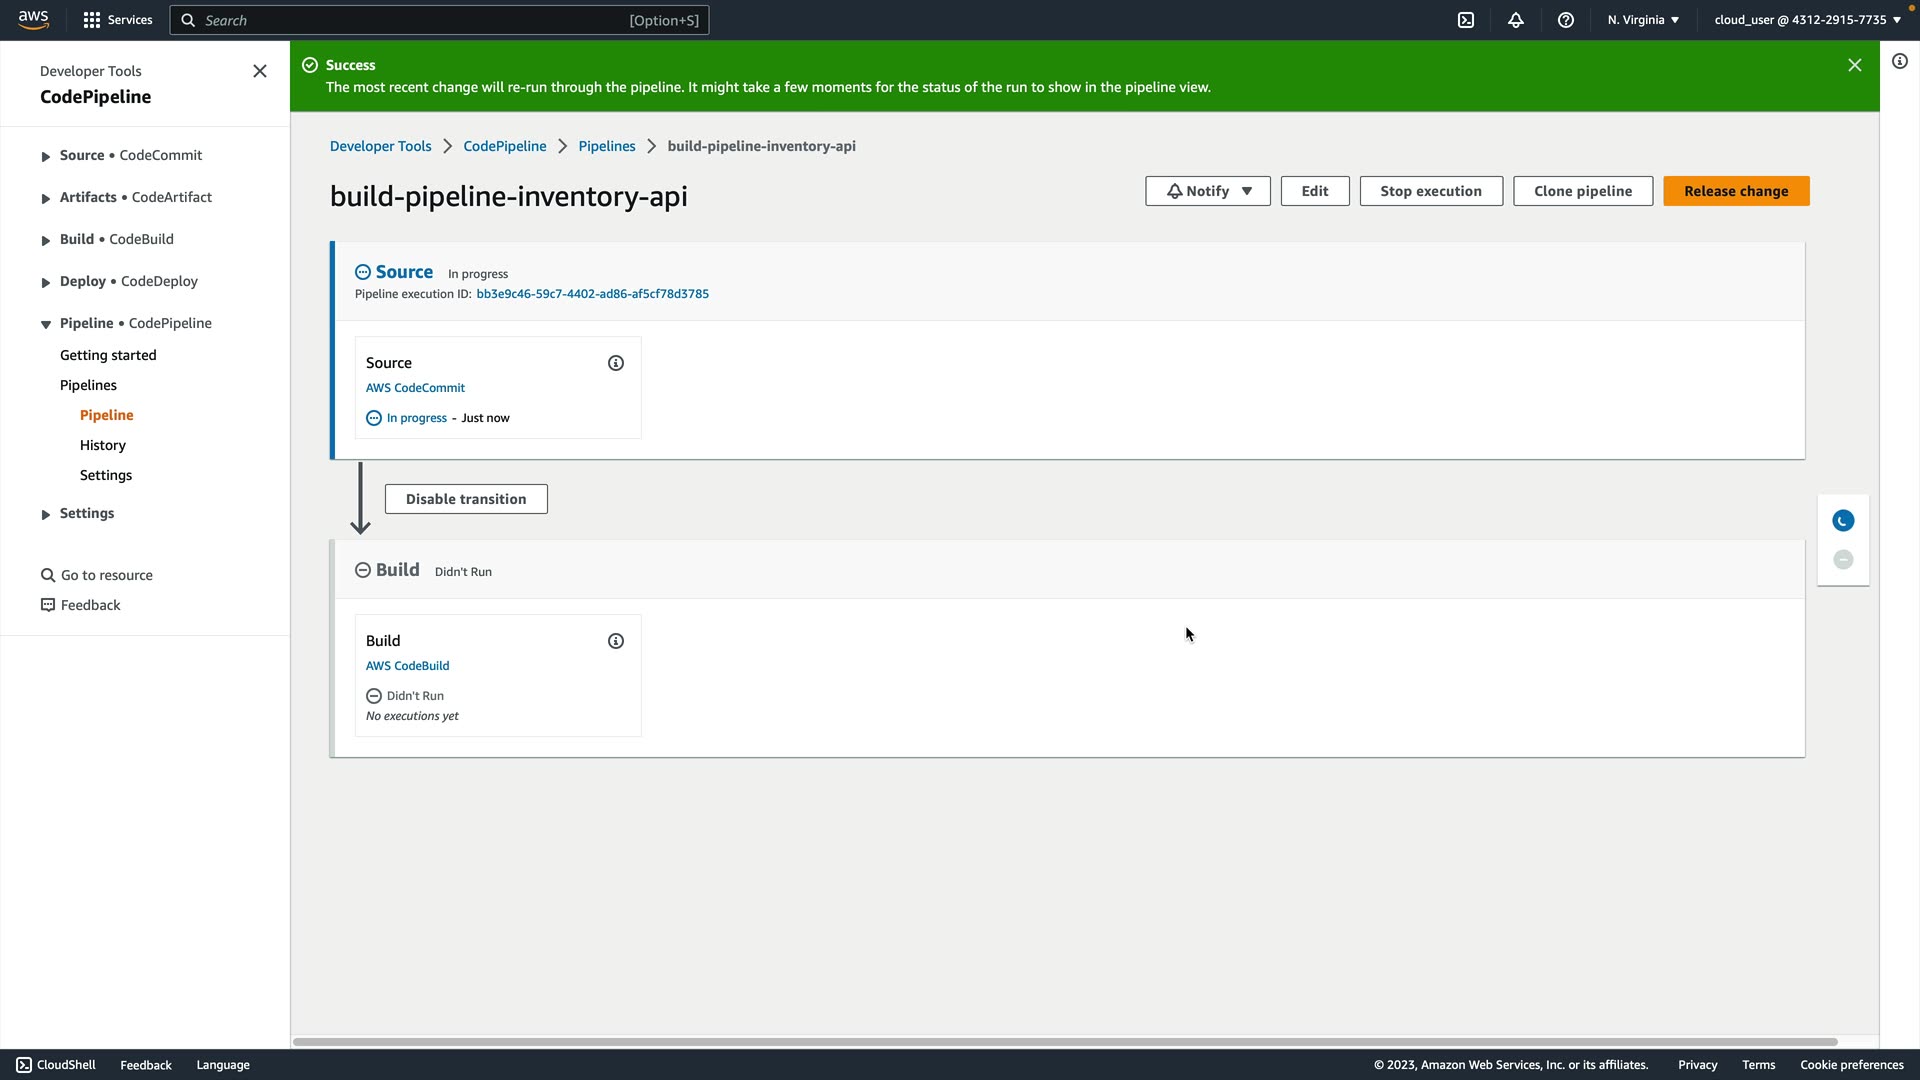Select History in the sidebar
The height and width of the screenshot is (1080, 1920).
103,445
